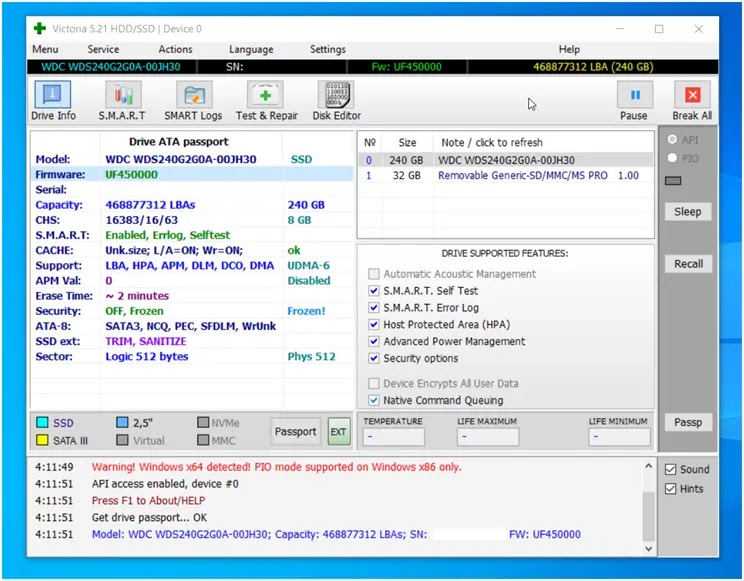The height and width of the screenshot is (581, 744).
Task: Toggle the Automatic Acoustic Management checkbox
Action: [374, 274]
